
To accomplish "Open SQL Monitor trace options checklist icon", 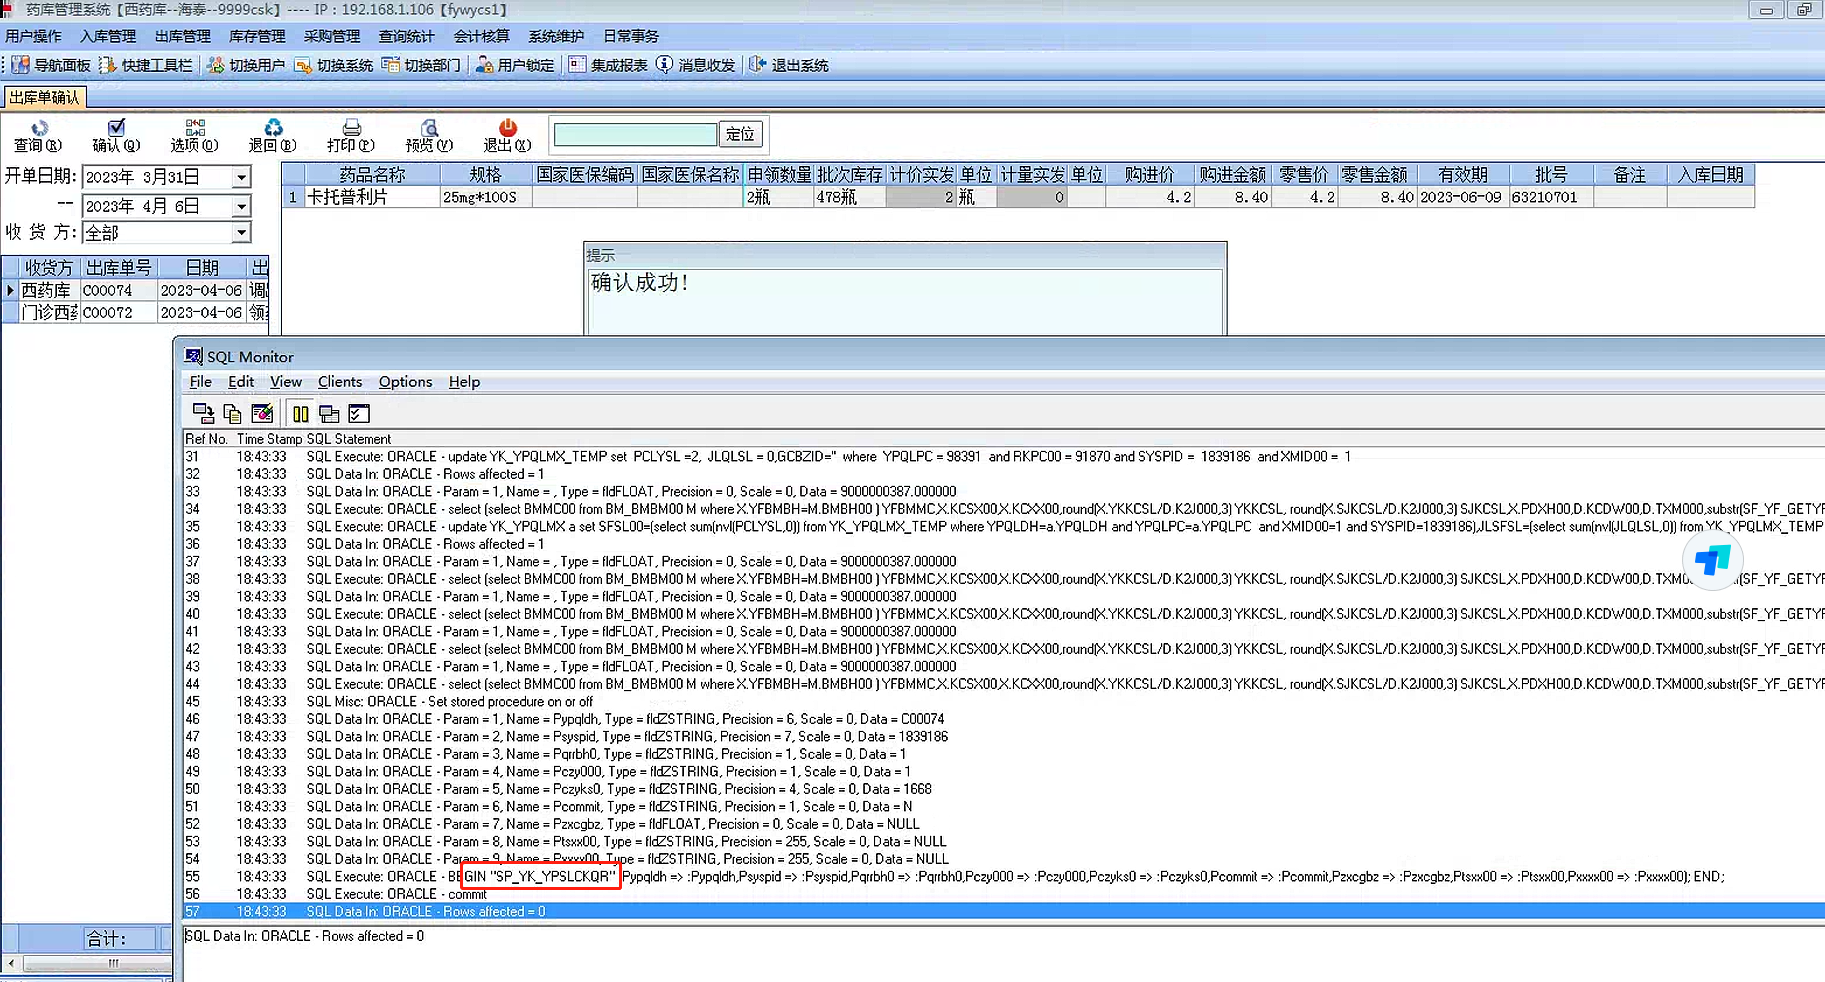I will [359, 413].
